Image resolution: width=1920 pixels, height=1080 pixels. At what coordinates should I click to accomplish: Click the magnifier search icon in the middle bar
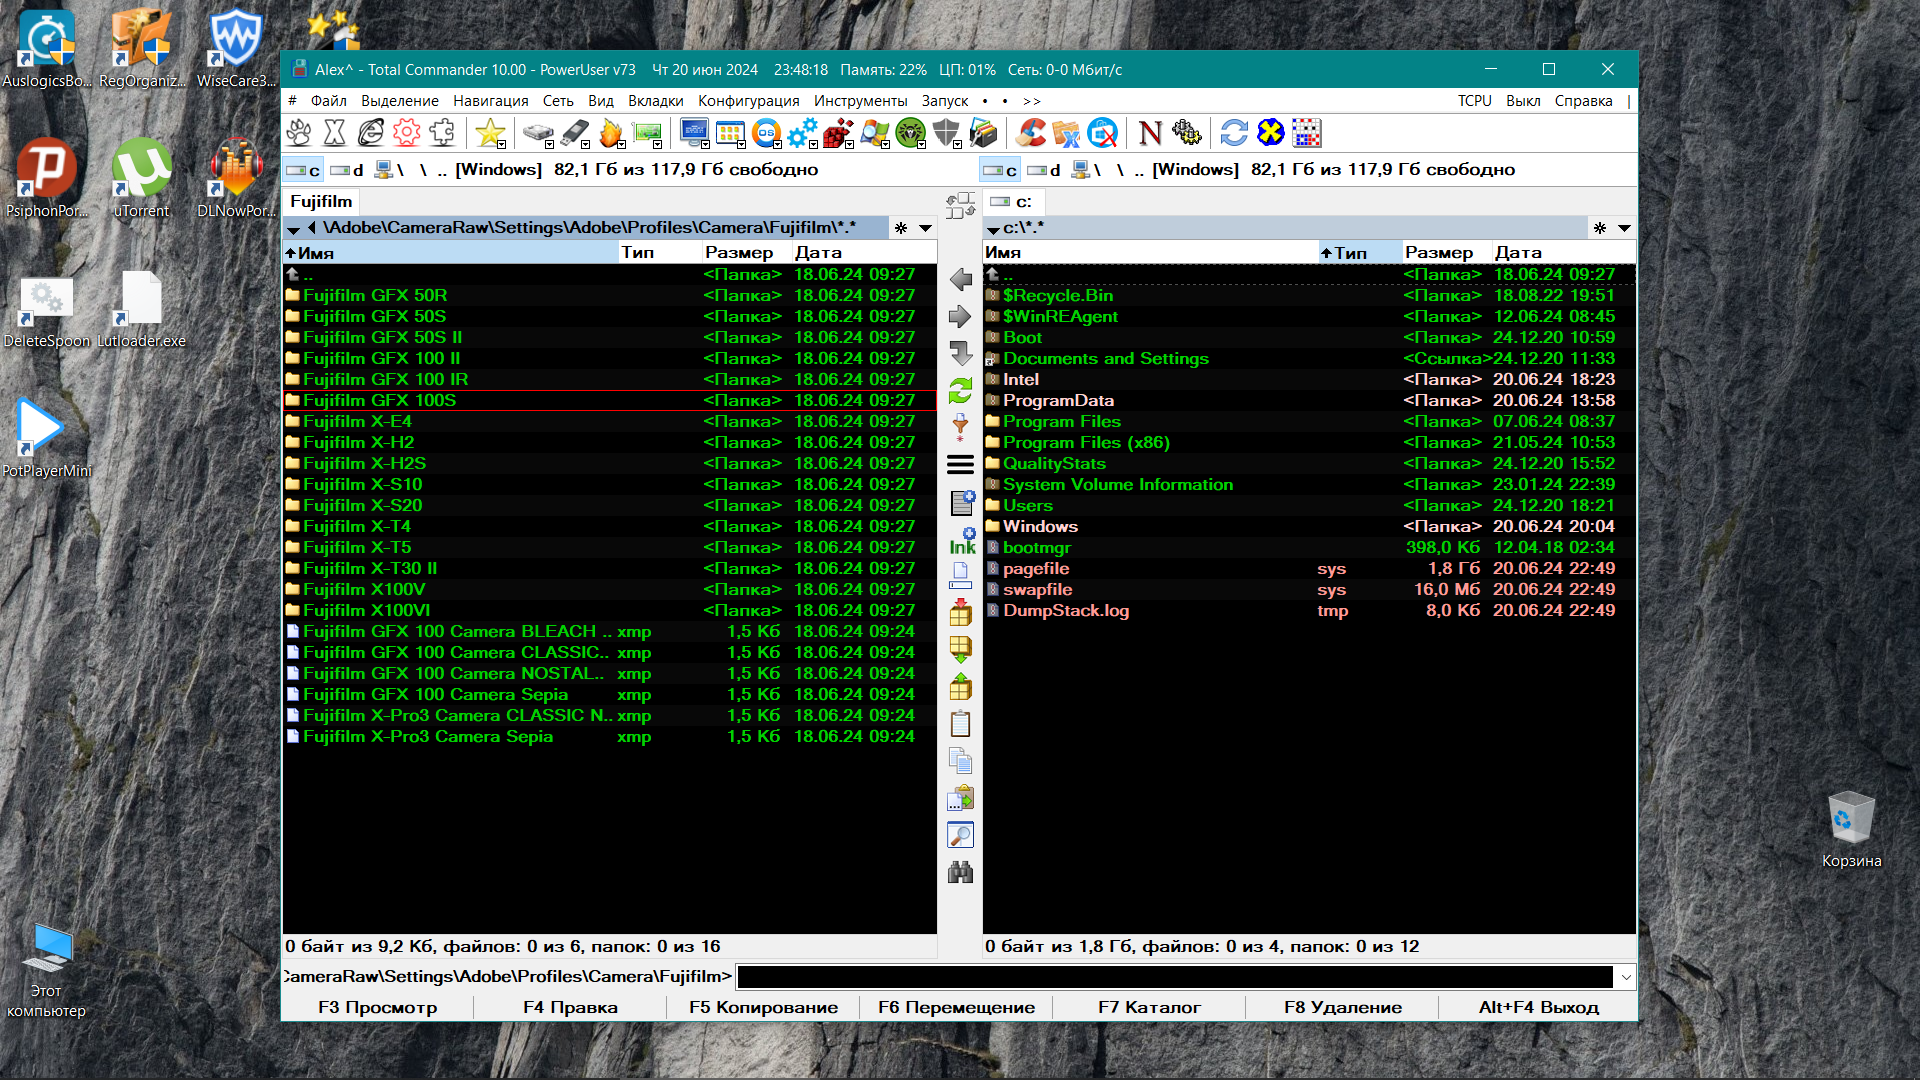click(x=960, y=835)
